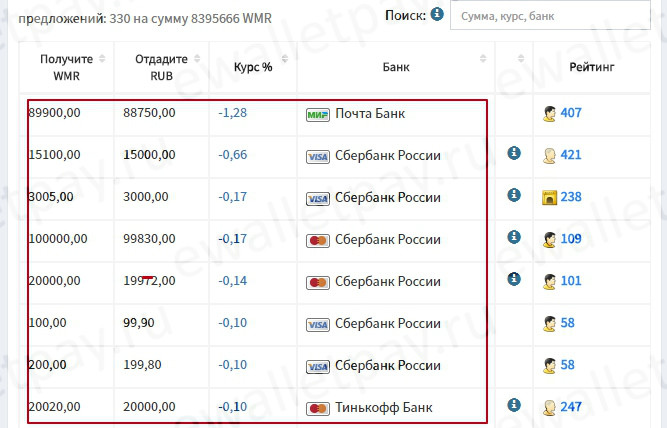Screen dimensions: 667x428
Task: Click VISA icon in the 200,00 row
Action: [x=318, y=367]
